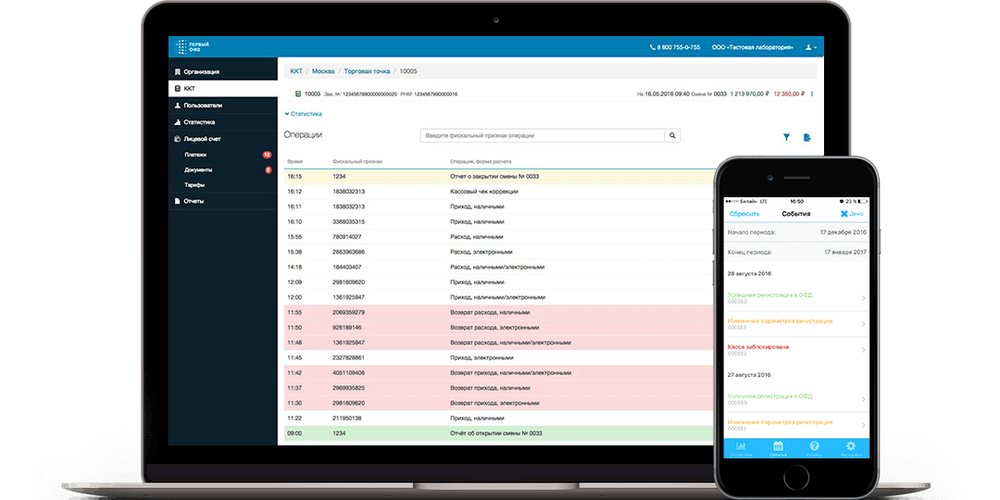Click the filter funnel icon above operations
1000x500 pixels.
[786, 137]
